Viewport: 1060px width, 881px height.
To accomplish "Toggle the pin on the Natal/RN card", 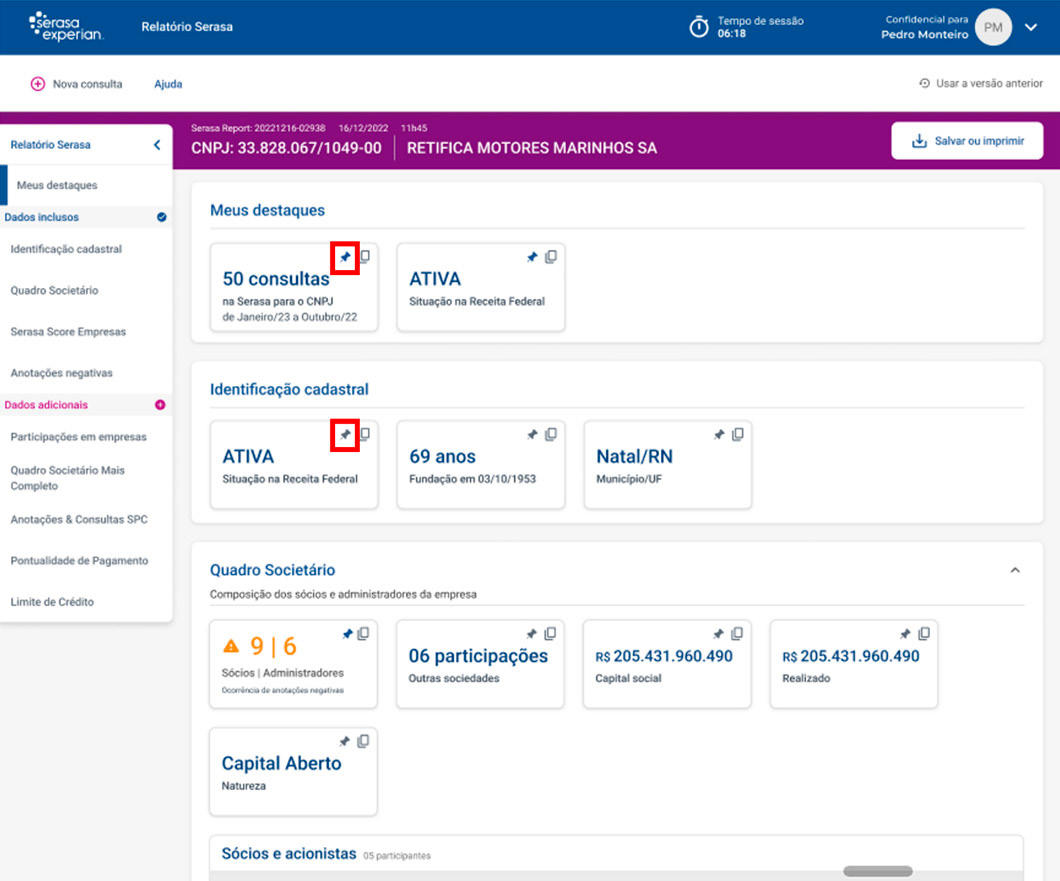I will 719,435.
